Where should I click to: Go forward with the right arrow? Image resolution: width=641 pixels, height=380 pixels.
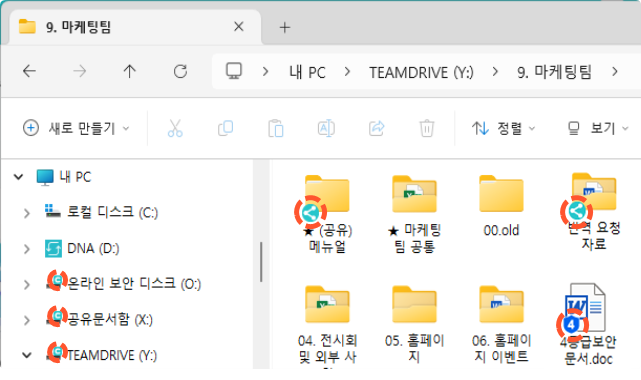[x=80, y=72]
